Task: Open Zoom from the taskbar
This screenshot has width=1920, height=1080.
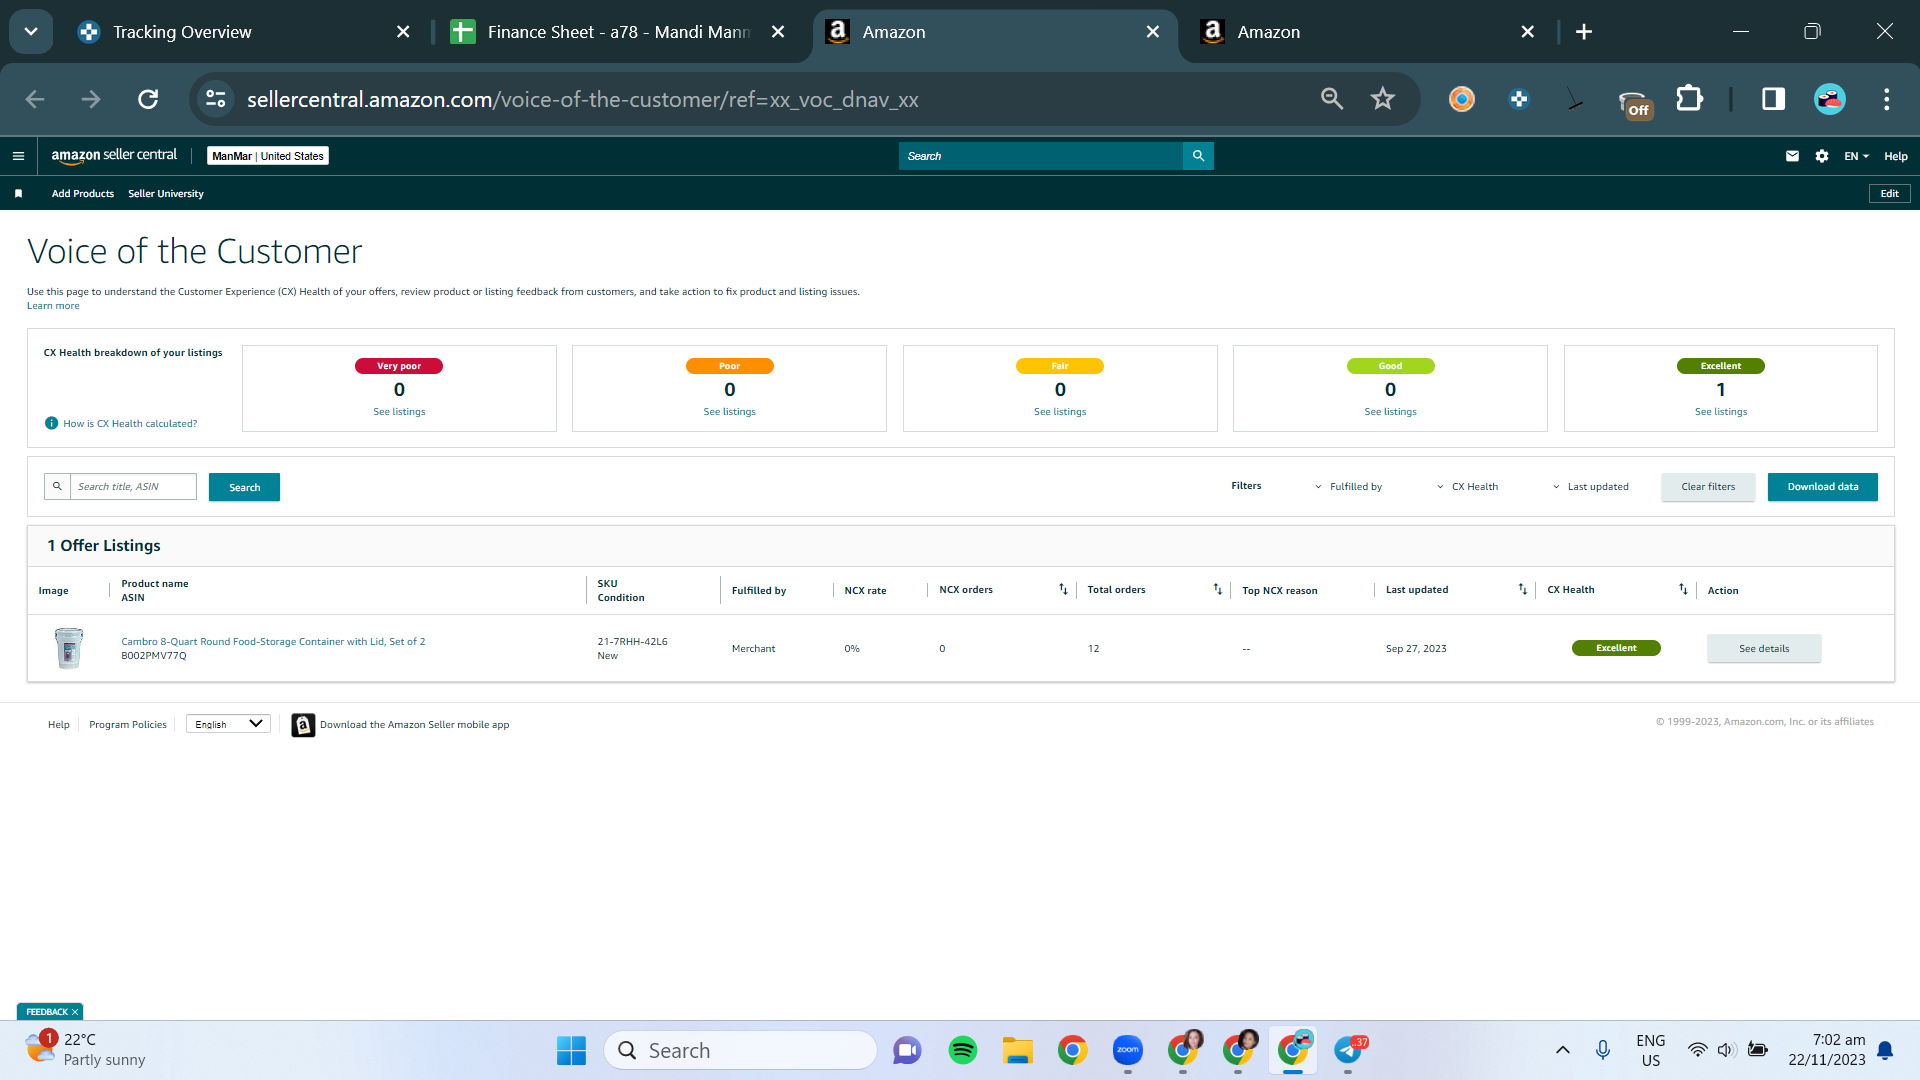Action: pos(1128,1050)
